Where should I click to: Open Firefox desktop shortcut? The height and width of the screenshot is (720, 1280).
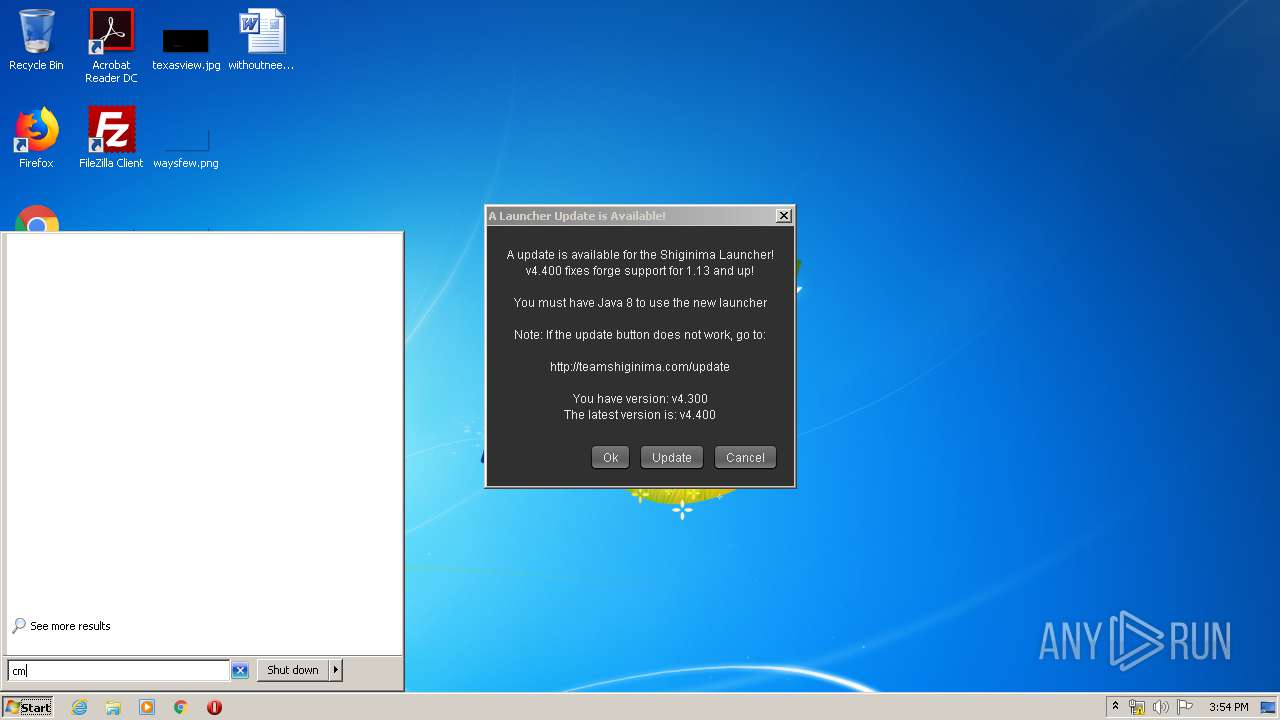[36, 138]
